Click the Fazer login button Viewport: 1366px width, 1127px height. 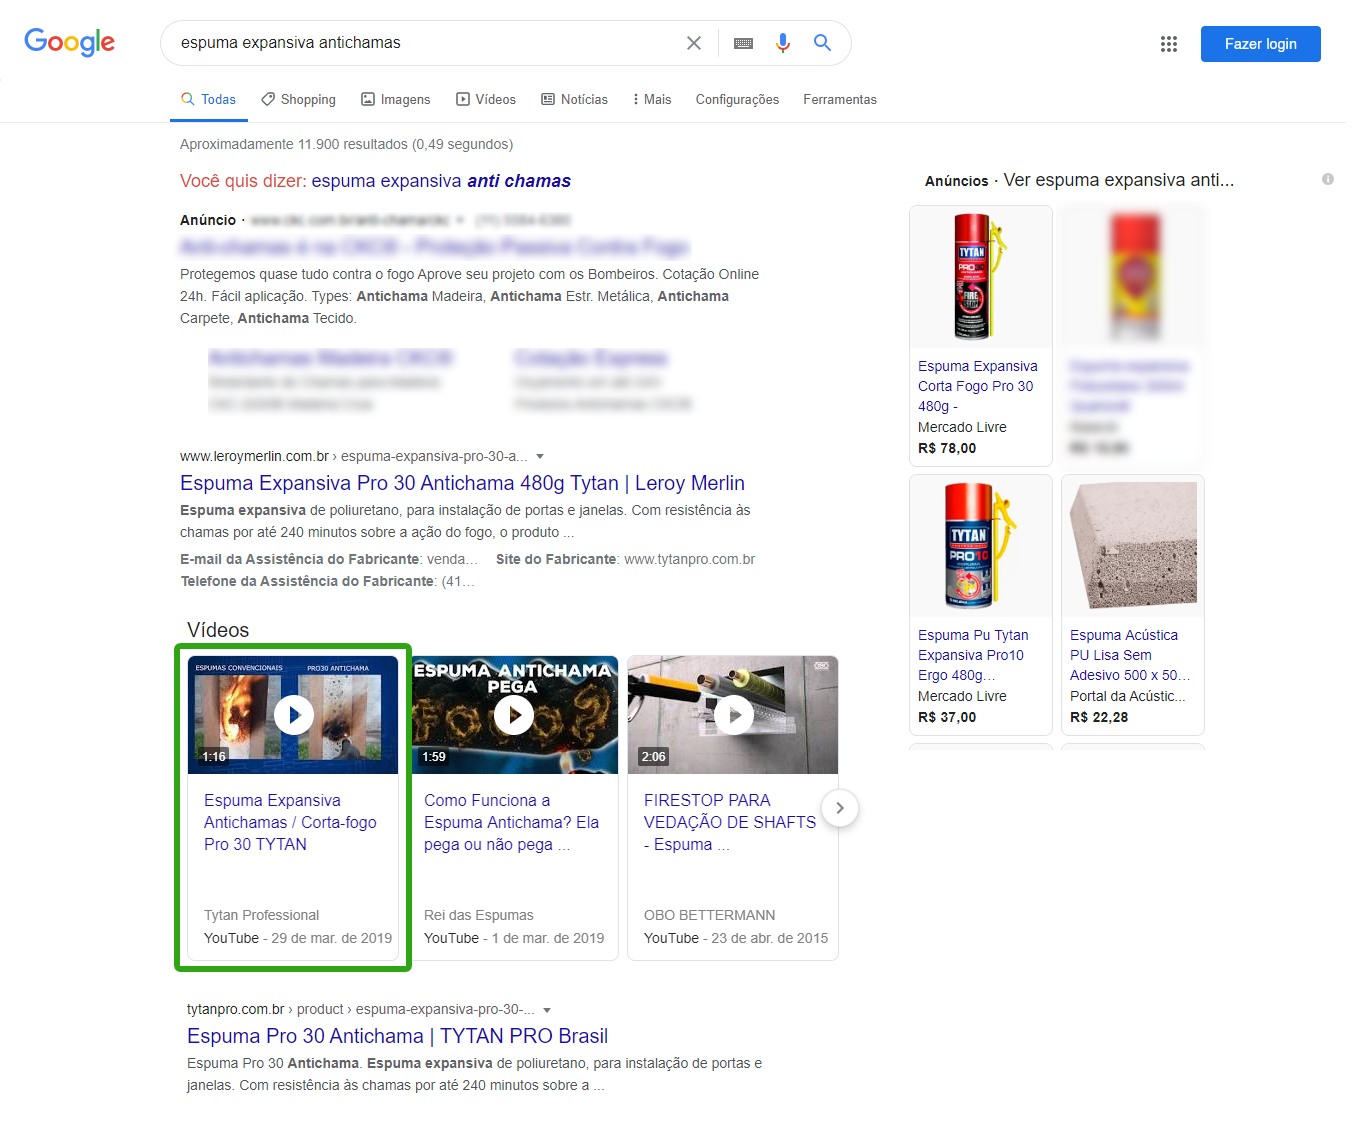pyautogui.click(x=1260, y=44)
